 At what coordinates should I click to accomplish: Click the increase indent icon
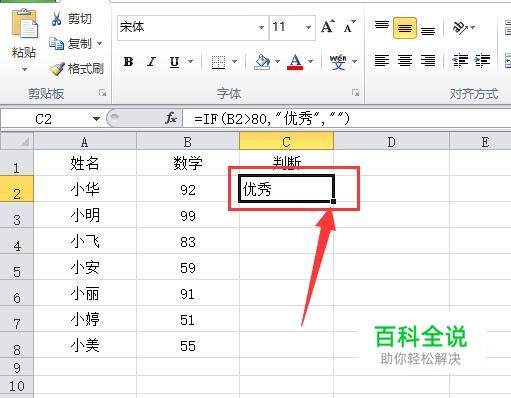[482, 61]
